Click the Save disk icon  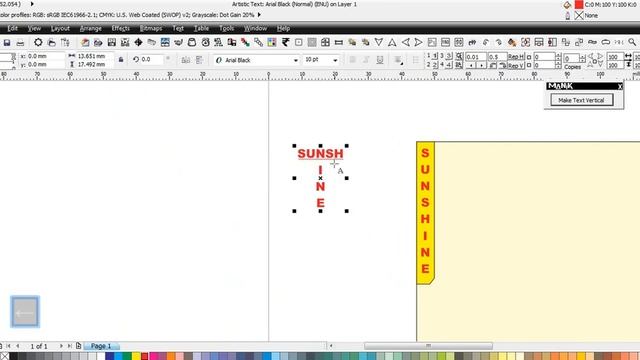[7, 42]
